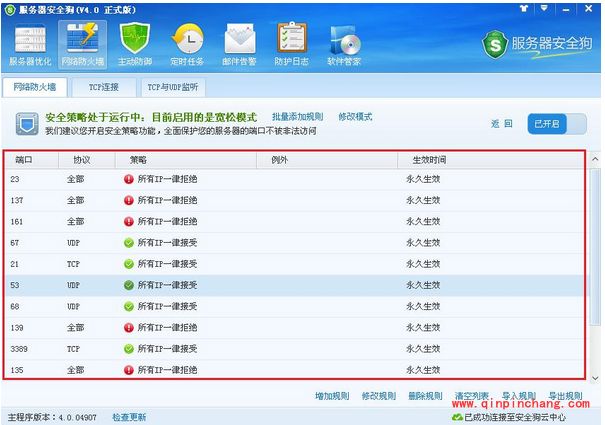Click the 服务器安全狗 logo at top right
The height and width of the screenshot is (425, 605).
point(537,44)
